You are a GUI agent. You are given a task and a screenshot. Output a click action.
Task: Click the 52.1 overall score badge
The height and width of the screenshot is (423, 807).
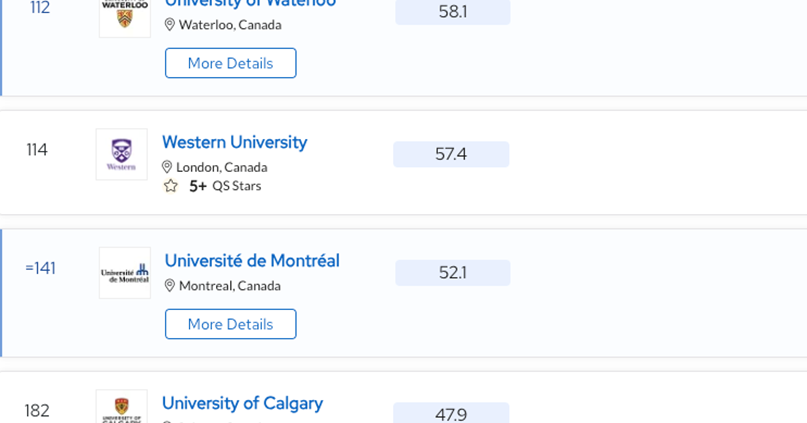[x=453, y=273]
